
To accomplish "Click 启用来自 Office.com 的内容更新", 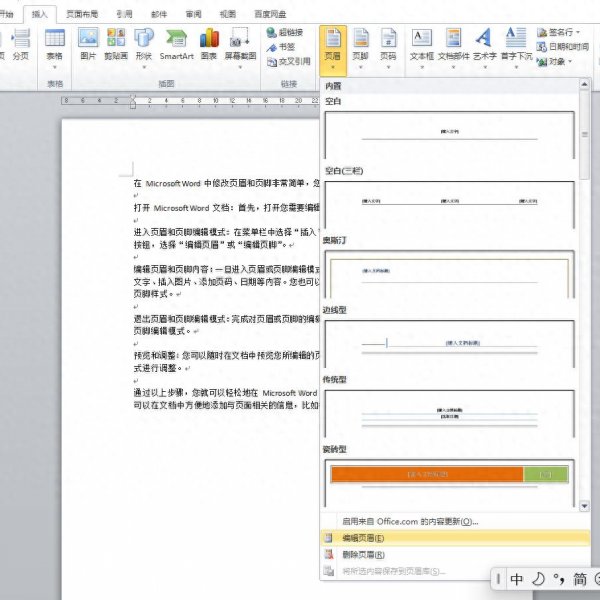I will [x=410, y=521].
